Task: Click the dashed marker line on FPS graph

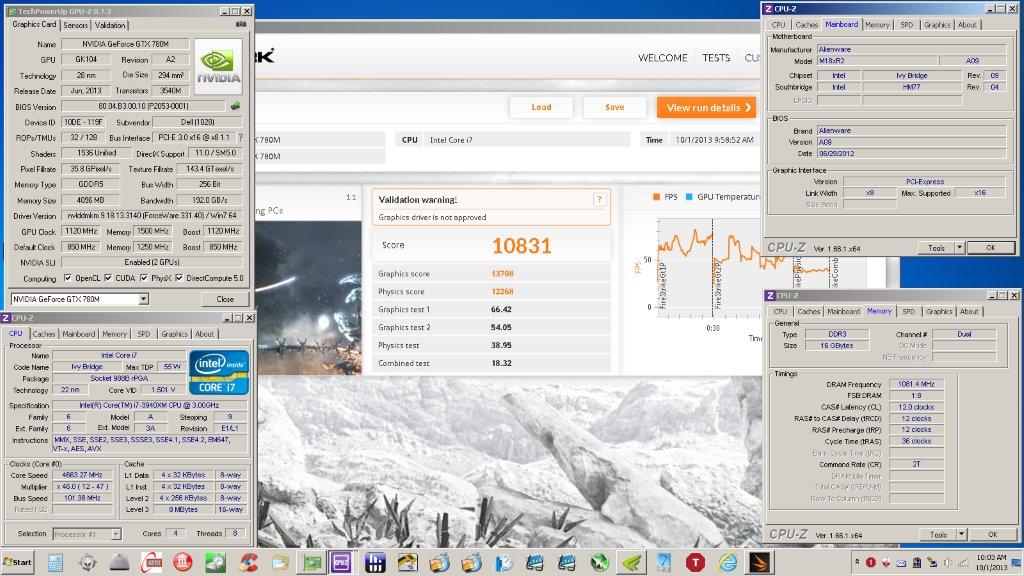Action: (x=712, y=268)
